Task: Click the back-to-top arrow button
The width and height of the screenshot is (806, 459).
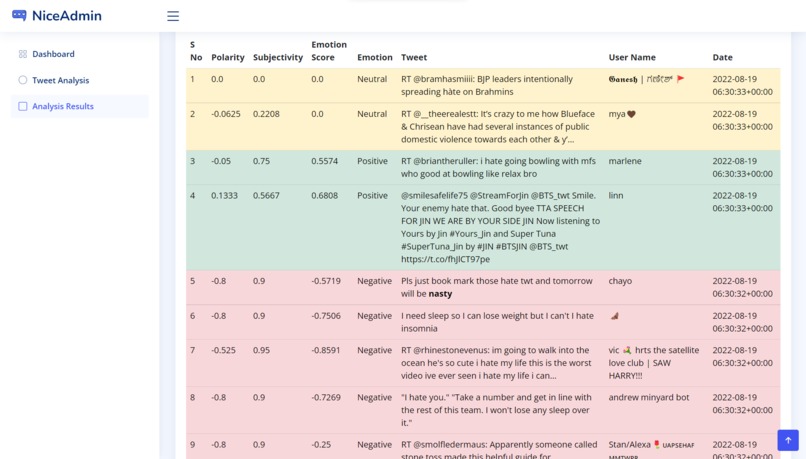Action: [x=787, y=440]
